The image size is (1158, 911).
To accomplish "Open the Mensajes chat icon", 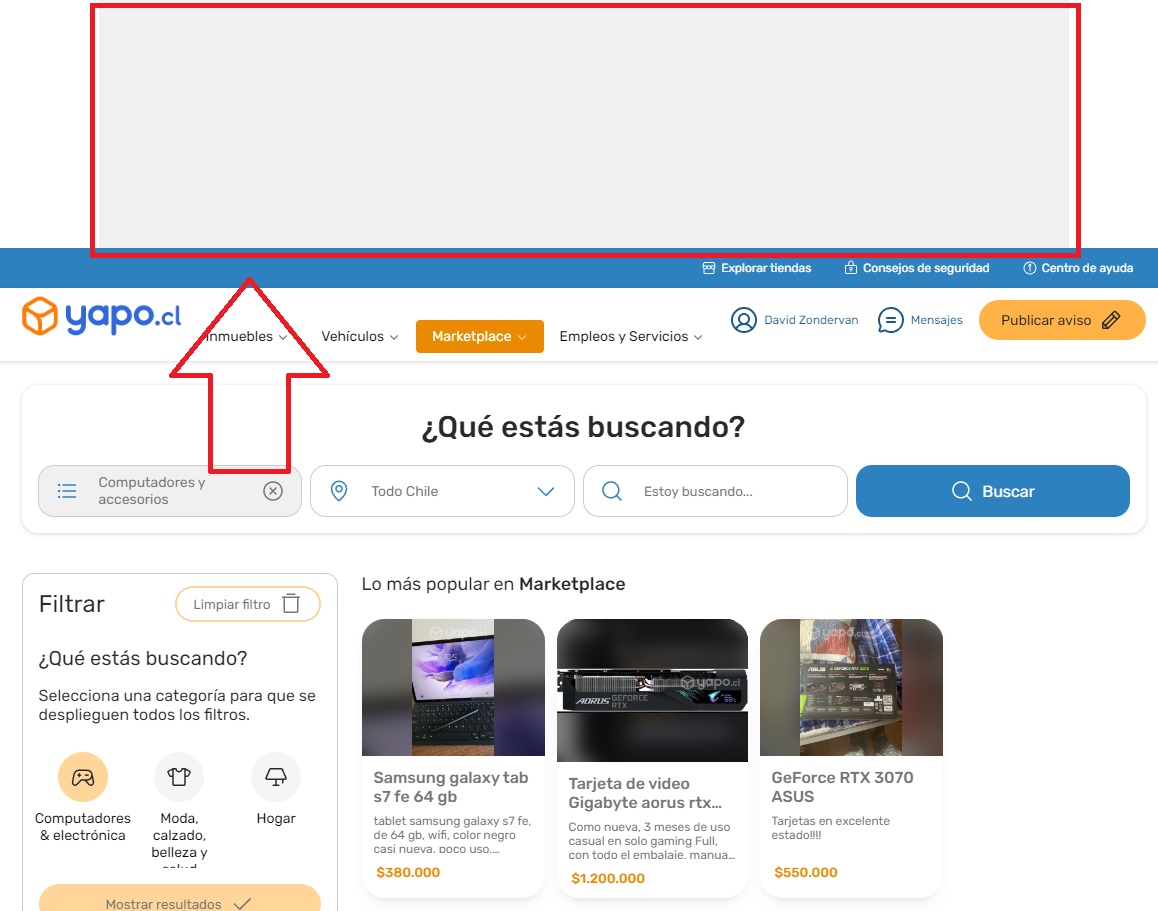I will click(x=889, y=320).
